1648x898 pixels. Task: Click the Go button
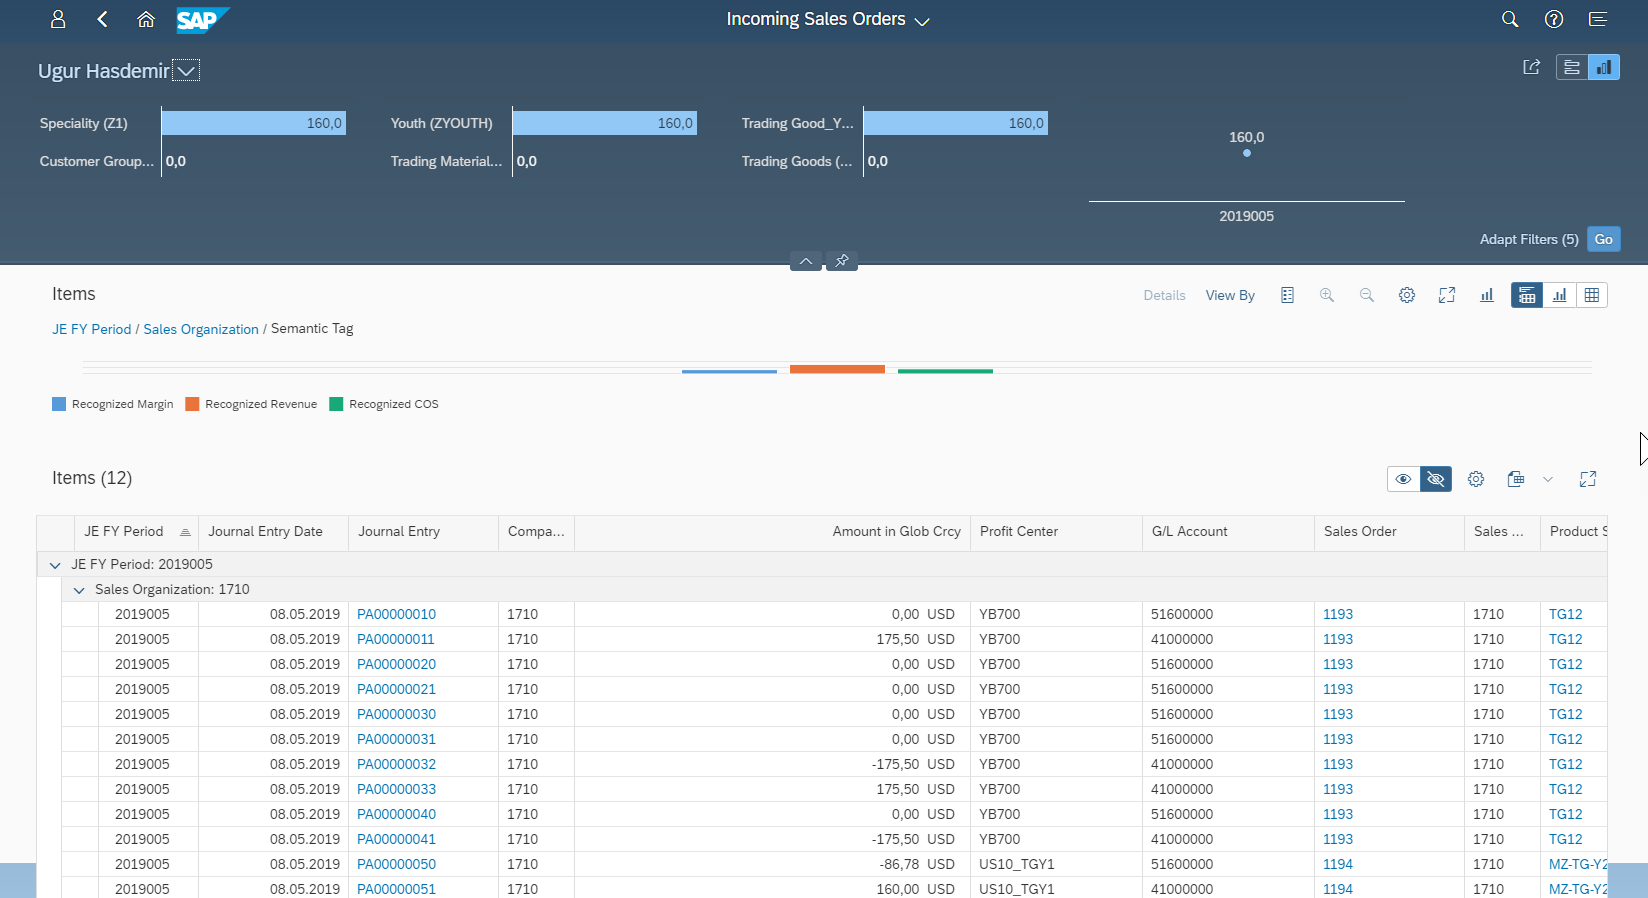click(1604, 239)
